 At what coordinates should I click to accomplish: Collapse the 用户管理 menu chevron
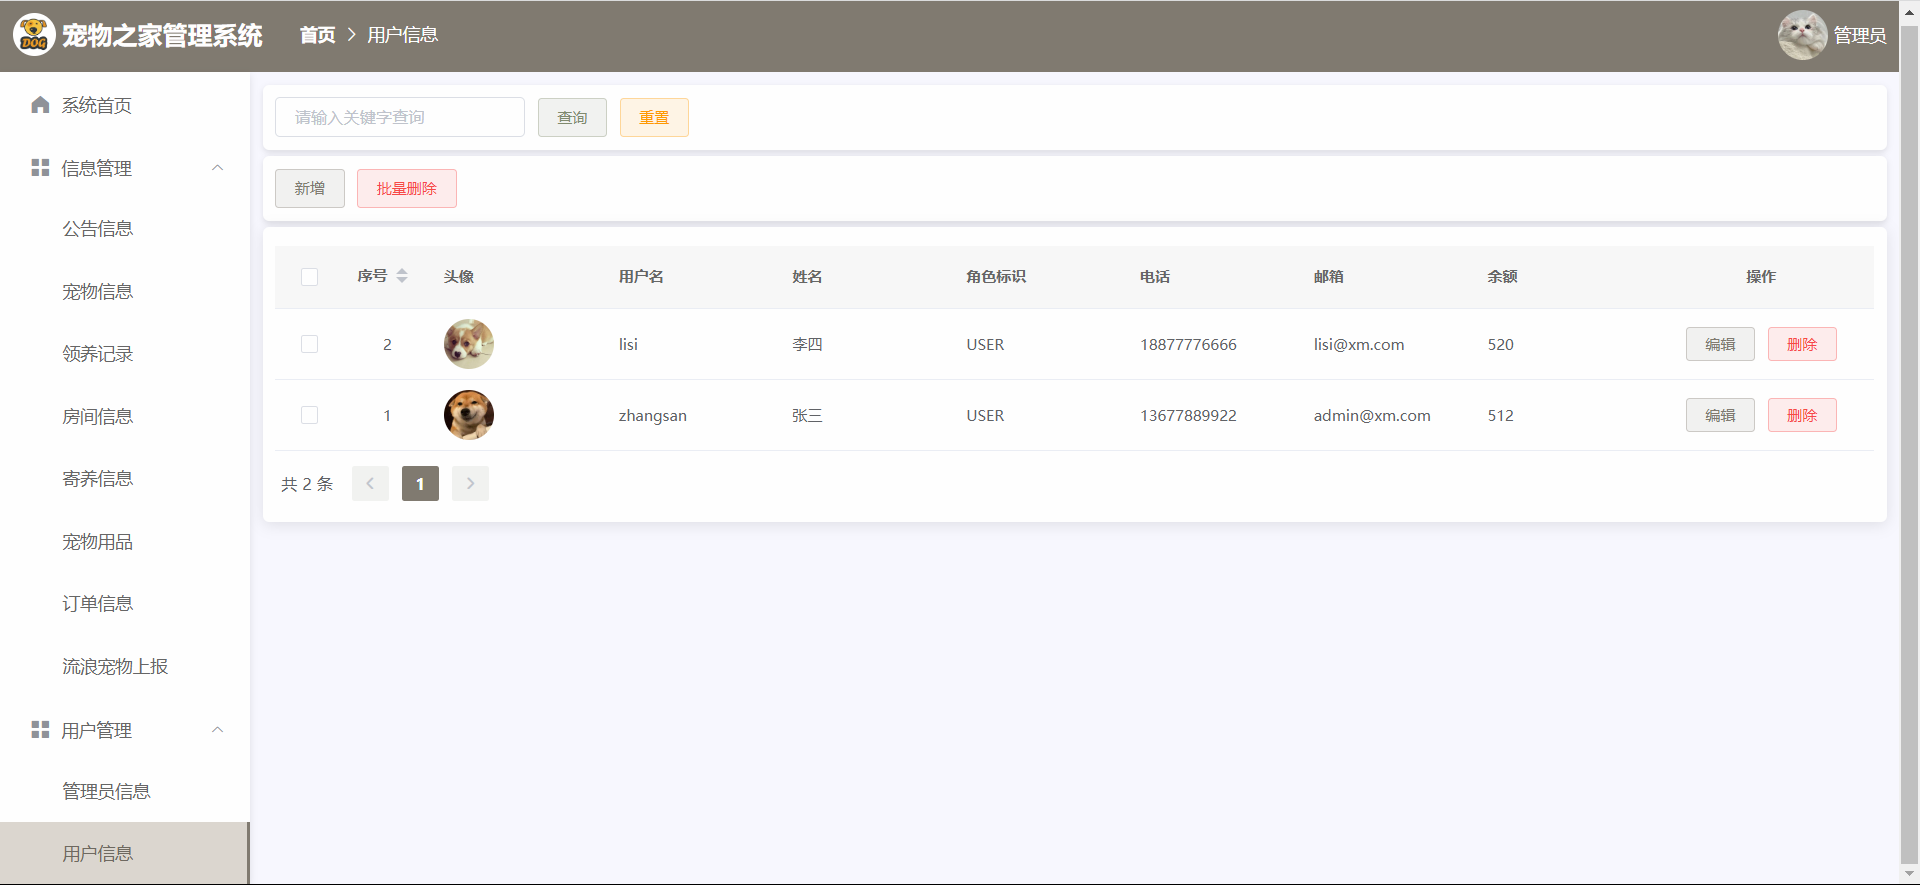pos(217,730)
